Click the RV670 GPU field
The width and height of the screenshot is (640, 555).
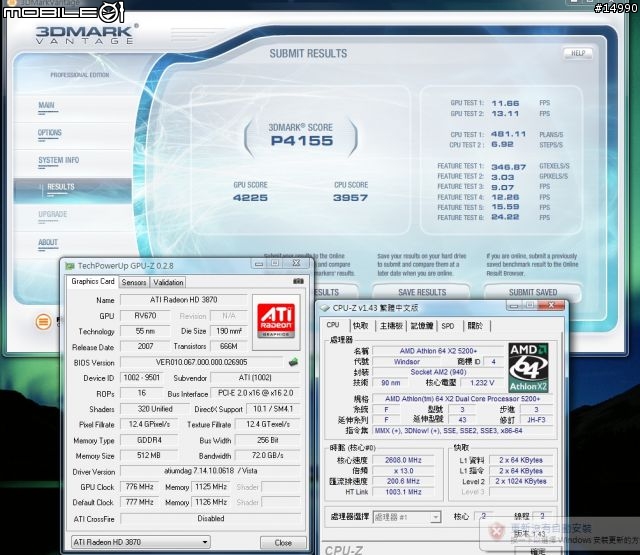145,315
